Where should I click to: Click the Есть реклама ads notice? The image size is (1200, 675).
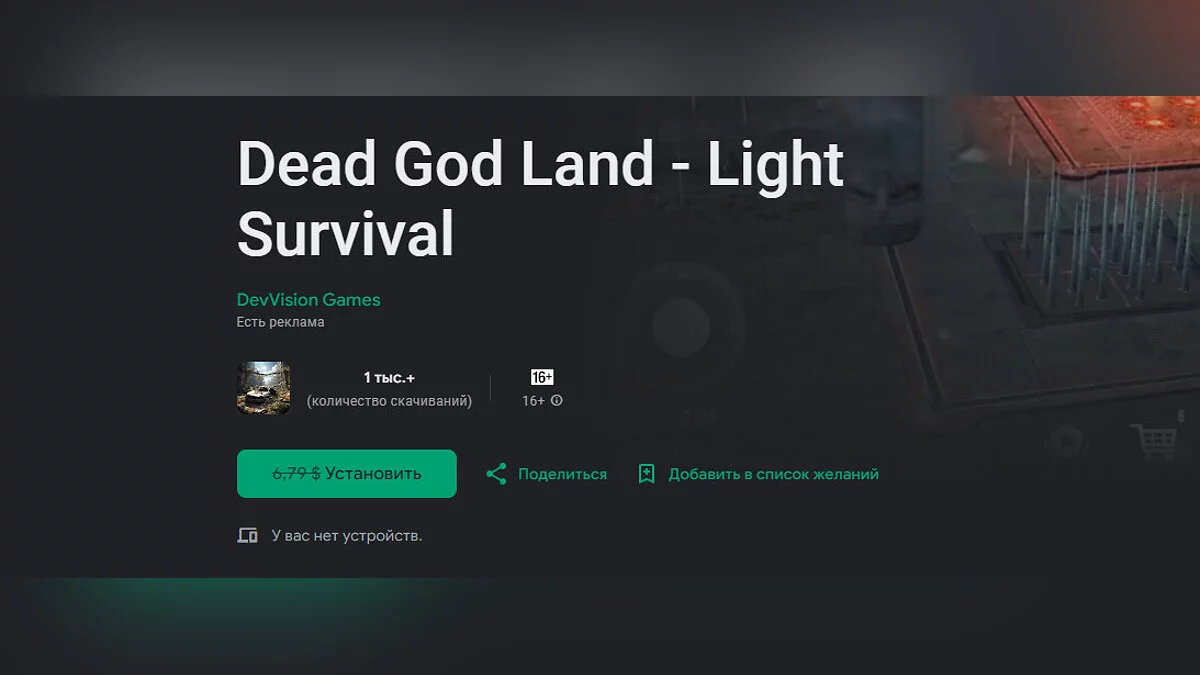click(280, 322)
